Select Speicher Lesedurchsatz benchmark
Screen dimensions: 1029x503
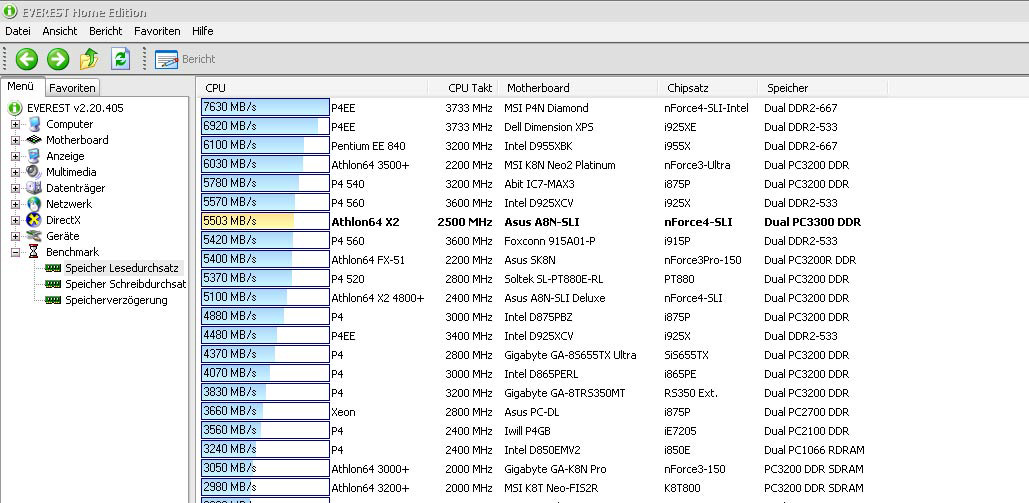pyautogui.click(x=121, y=268)
